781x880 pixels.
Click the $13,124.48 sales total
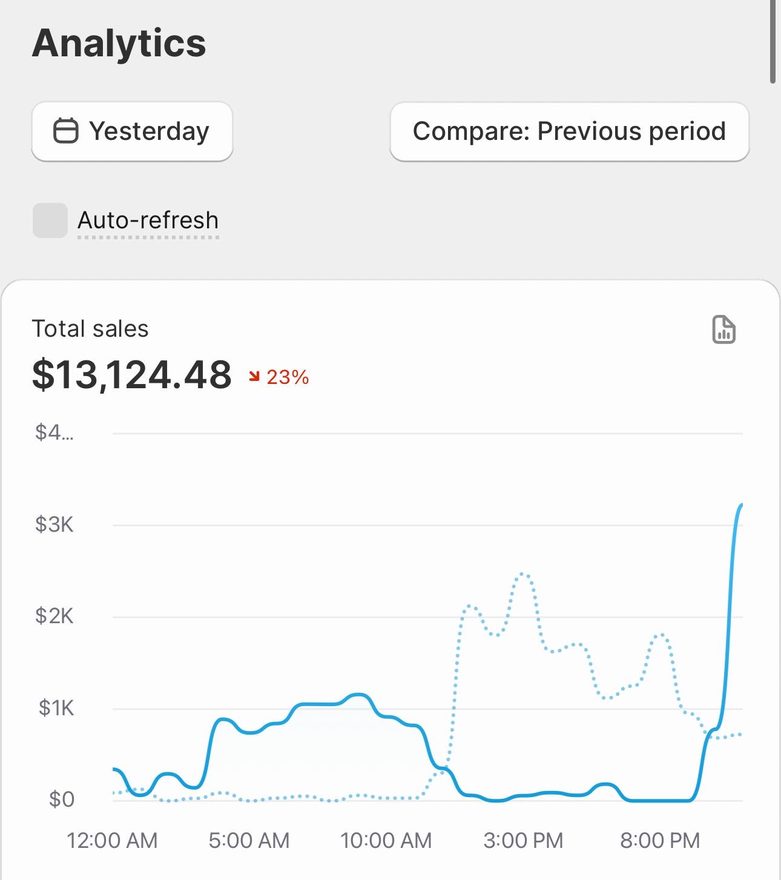coord(132,375)
